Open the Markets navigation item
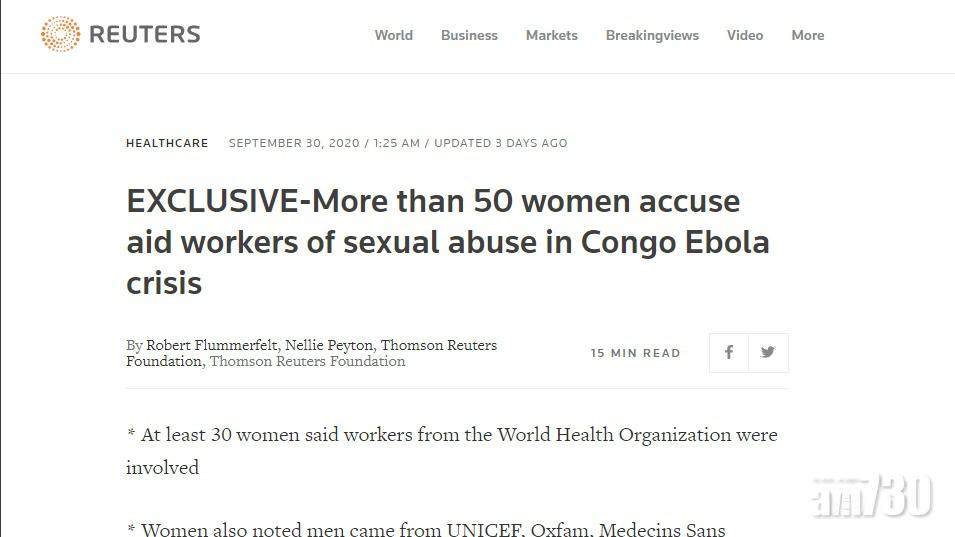The image size is (955, 537). tap(551, 35)
